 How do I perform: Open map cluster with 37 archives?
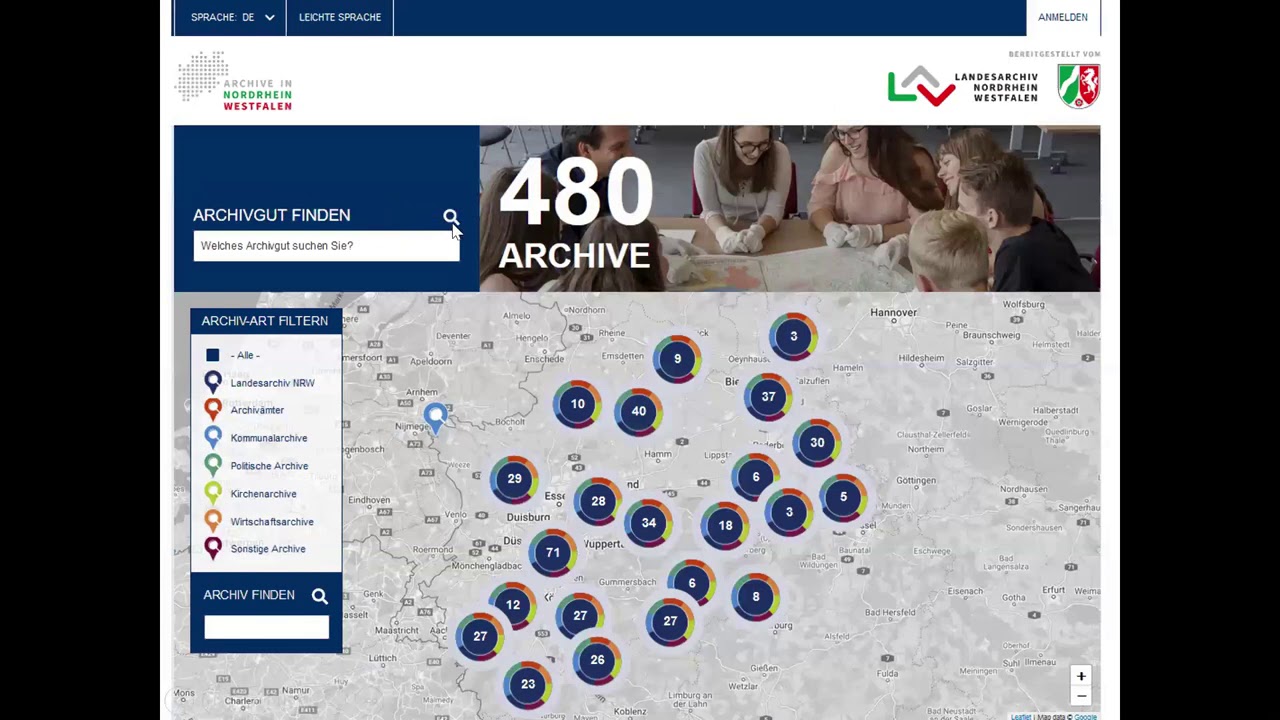tap(768, 397)
